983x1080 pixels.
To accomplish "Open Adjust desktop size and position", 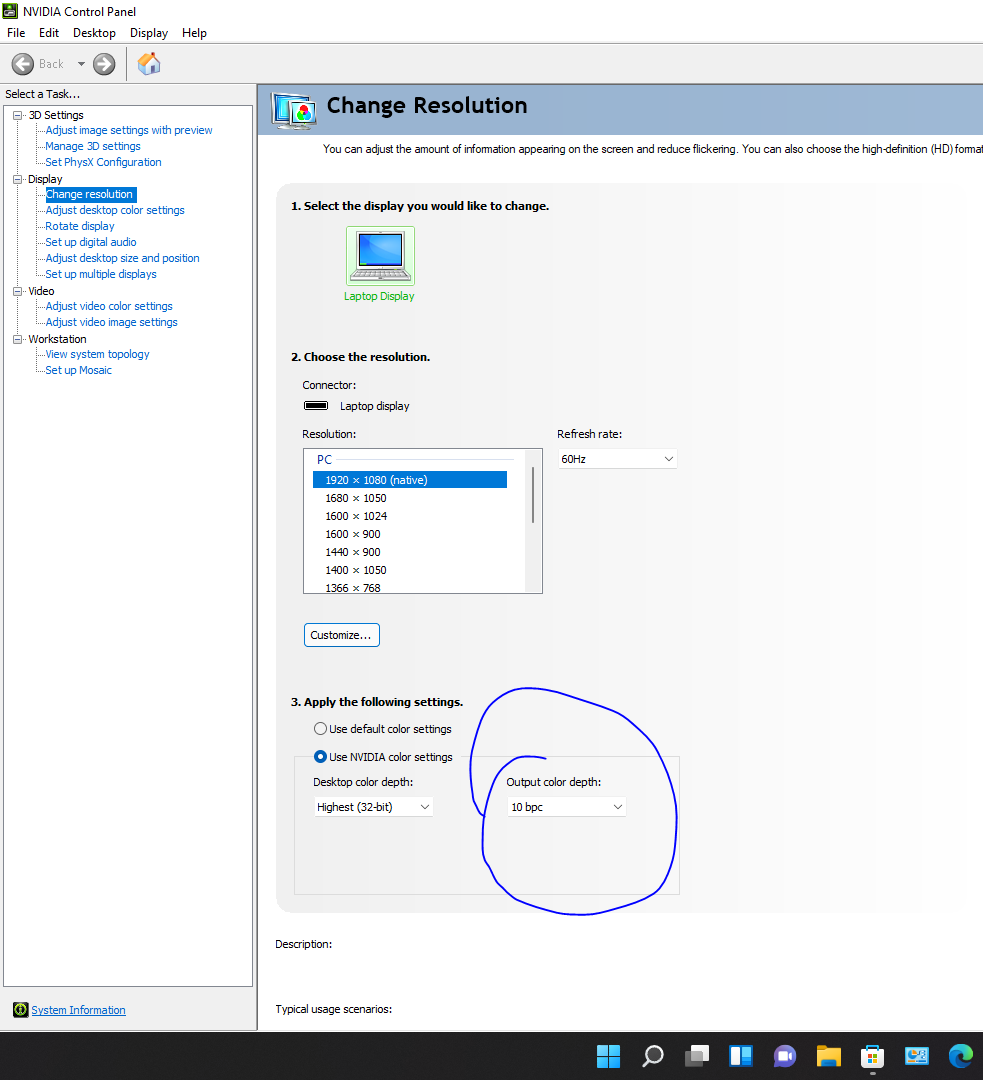I will tap(123, 258).
